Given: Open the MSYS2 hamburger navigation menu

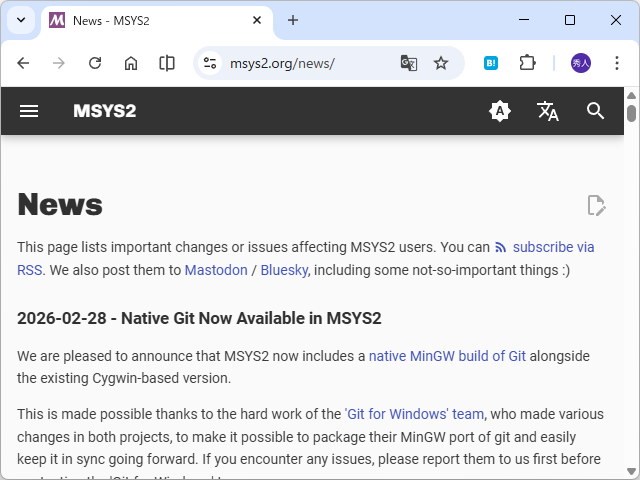Looking at the screenshot, I should pyautogui.click(x=29, y=111).
